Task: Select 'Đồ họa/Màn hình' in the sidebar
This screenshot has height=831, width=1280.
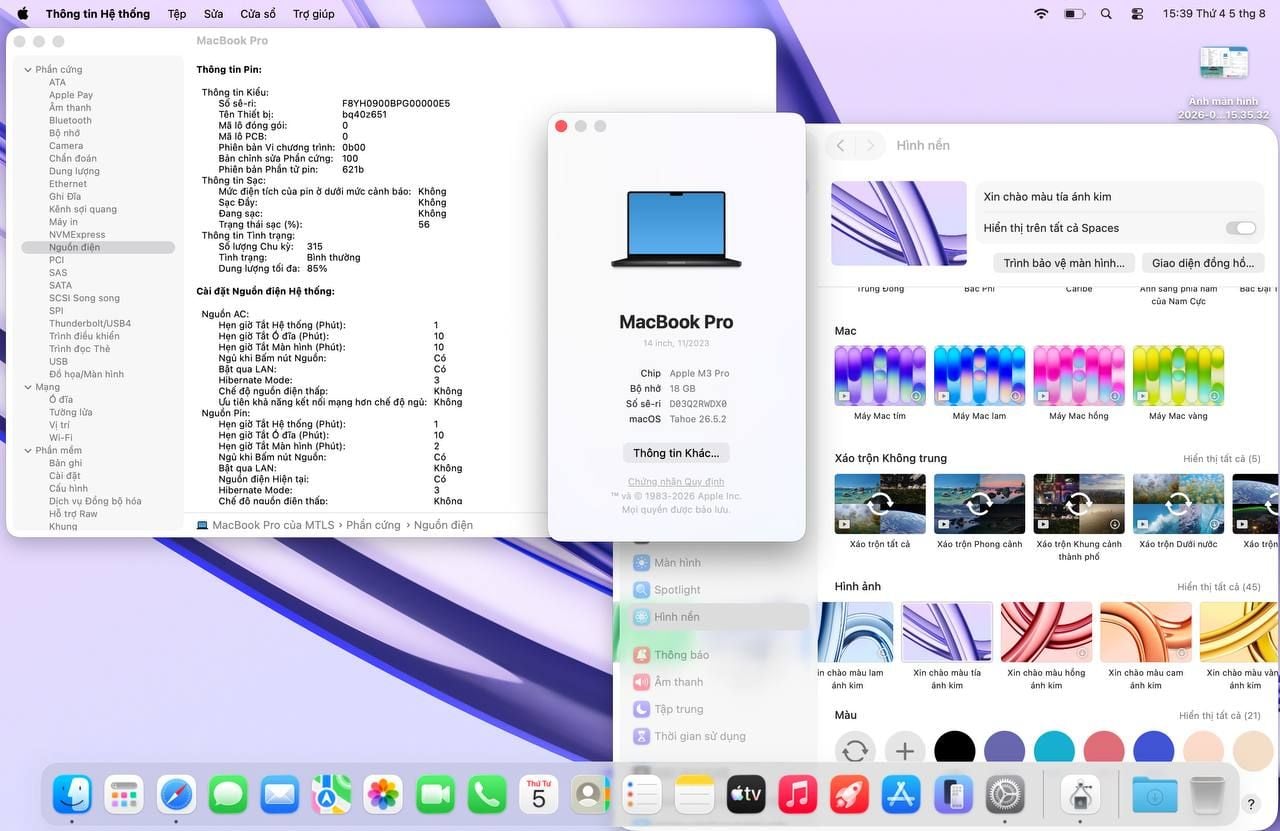Action: (86, 375)
